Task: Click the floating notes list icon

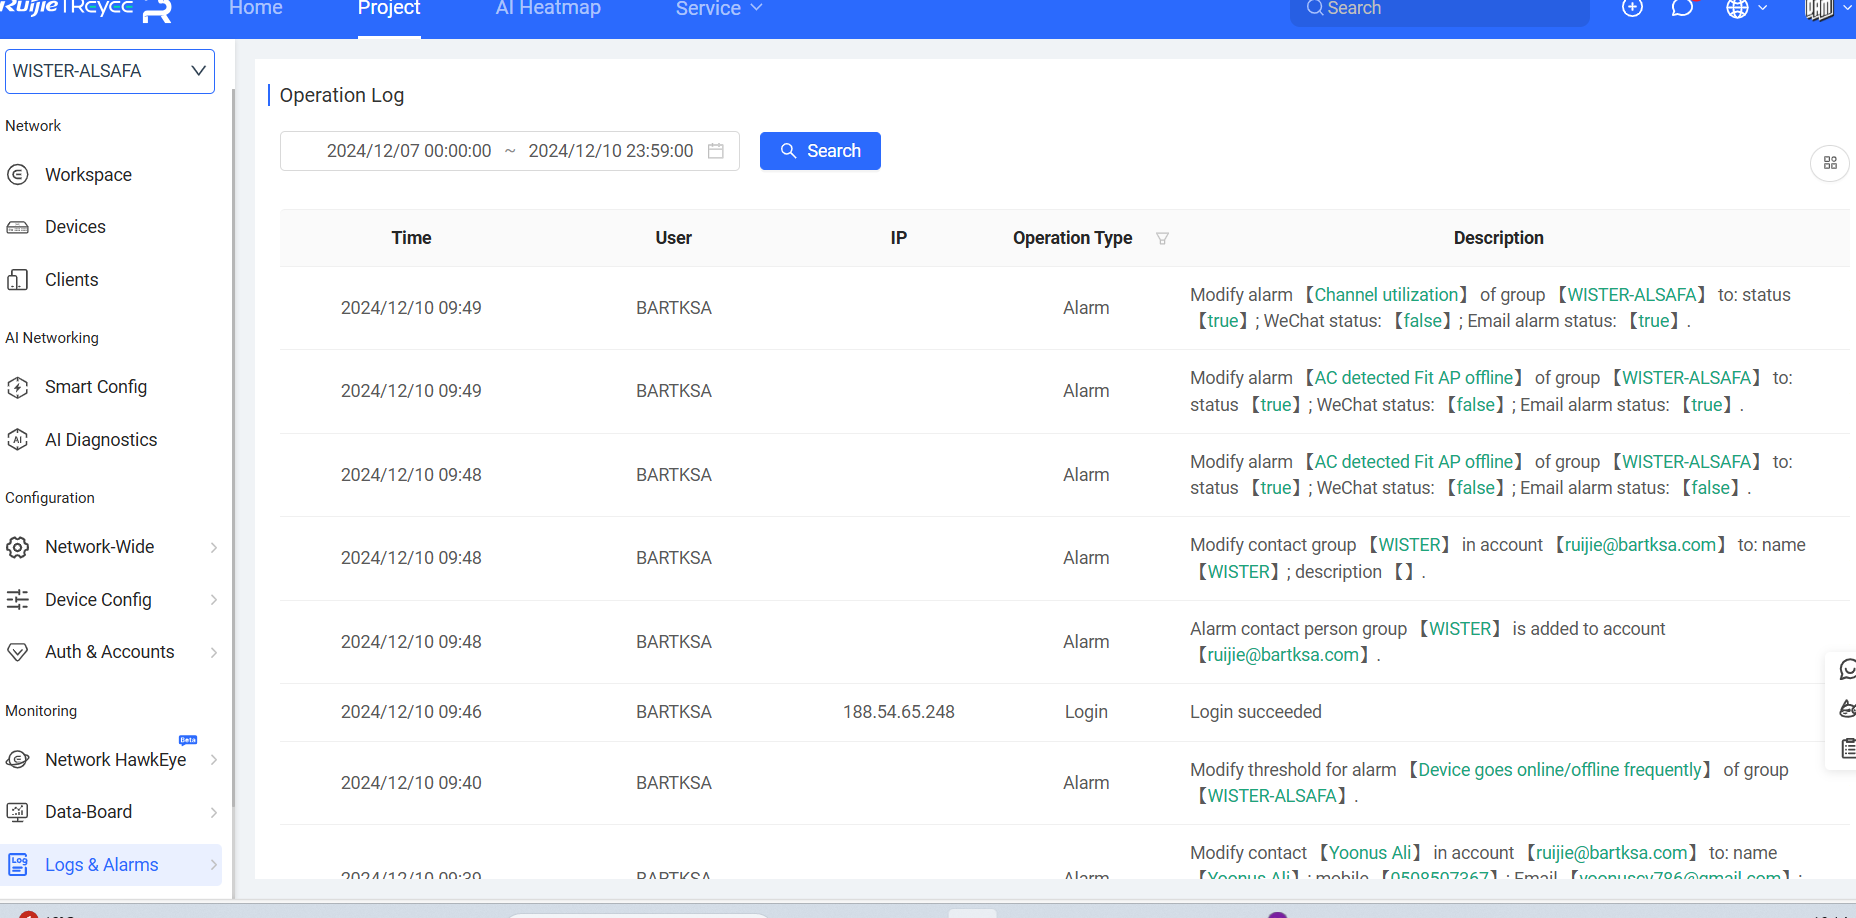Action: 1847,748
